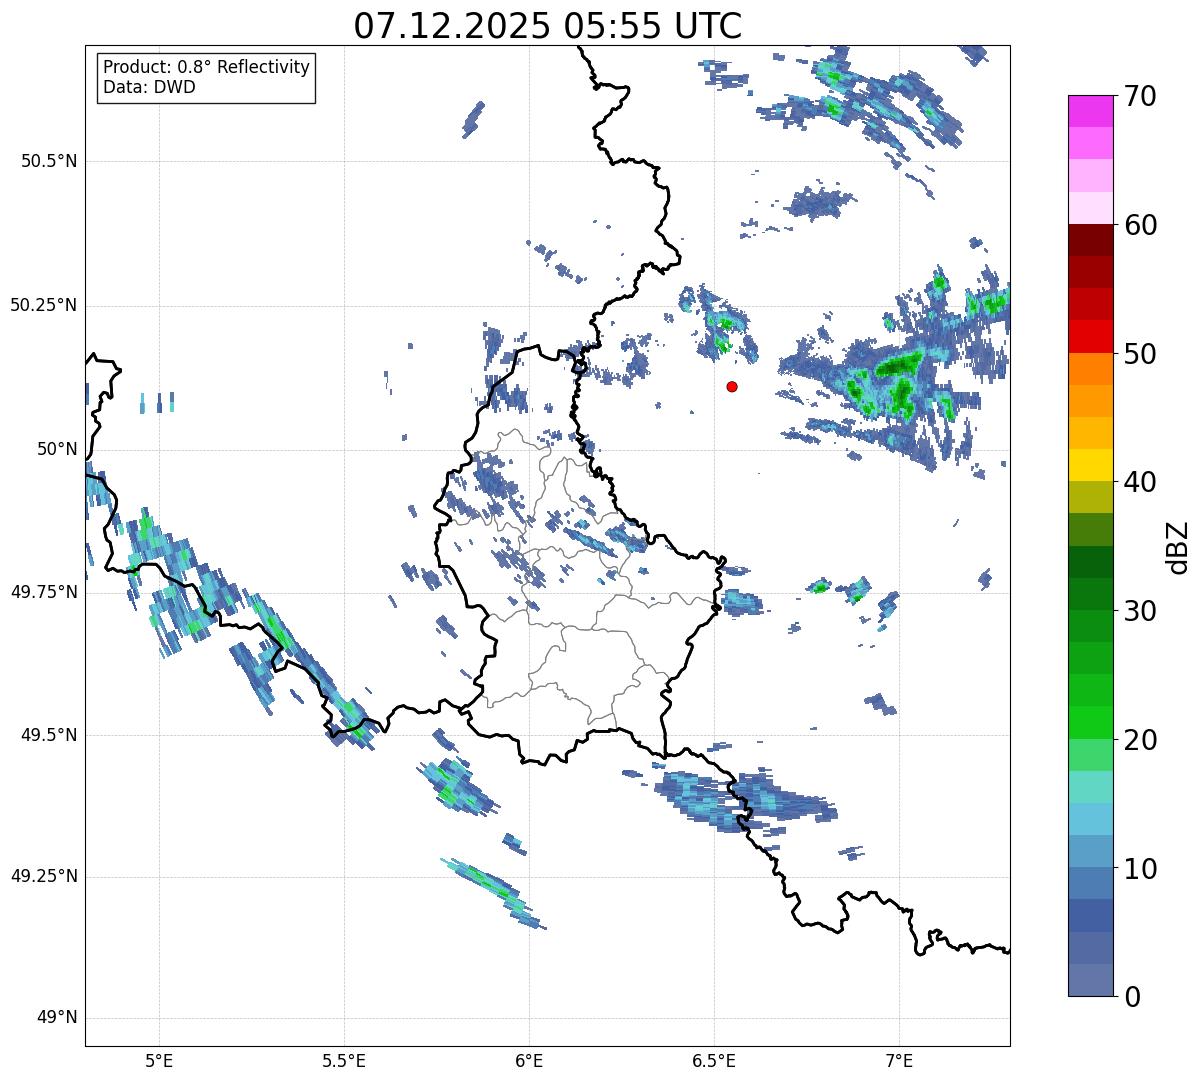The height and width of the screenshot is (1081, 1202).
Task: Click the 50.5°N latitude label
Action: (x=49, y=161)
